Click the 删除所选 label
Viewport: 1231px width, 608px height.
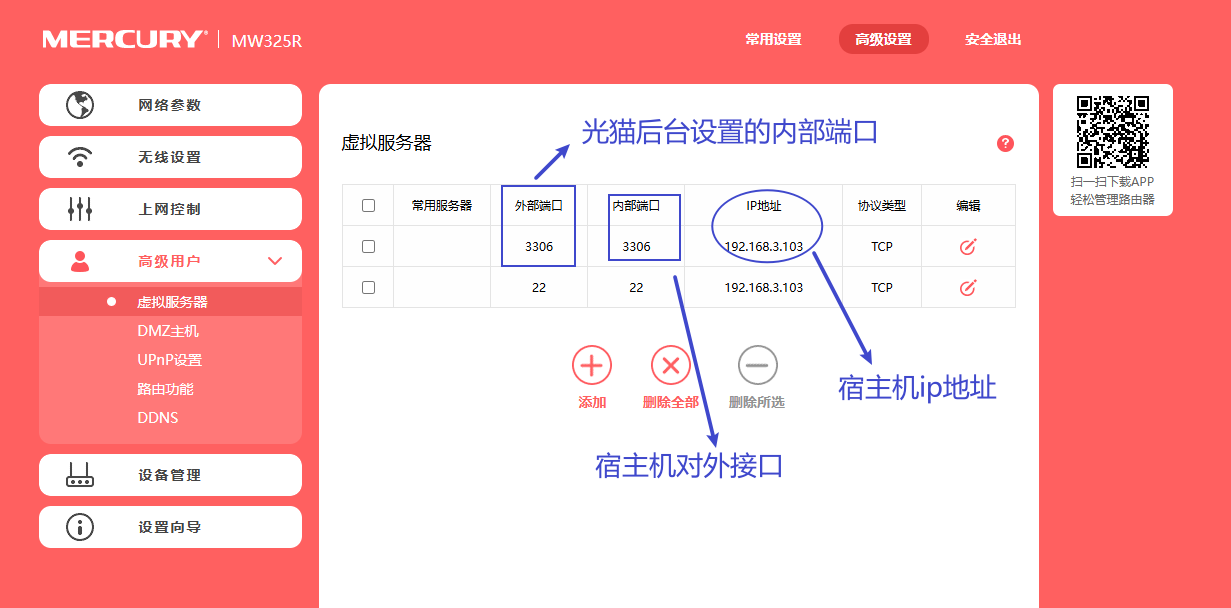pos(757,402)
